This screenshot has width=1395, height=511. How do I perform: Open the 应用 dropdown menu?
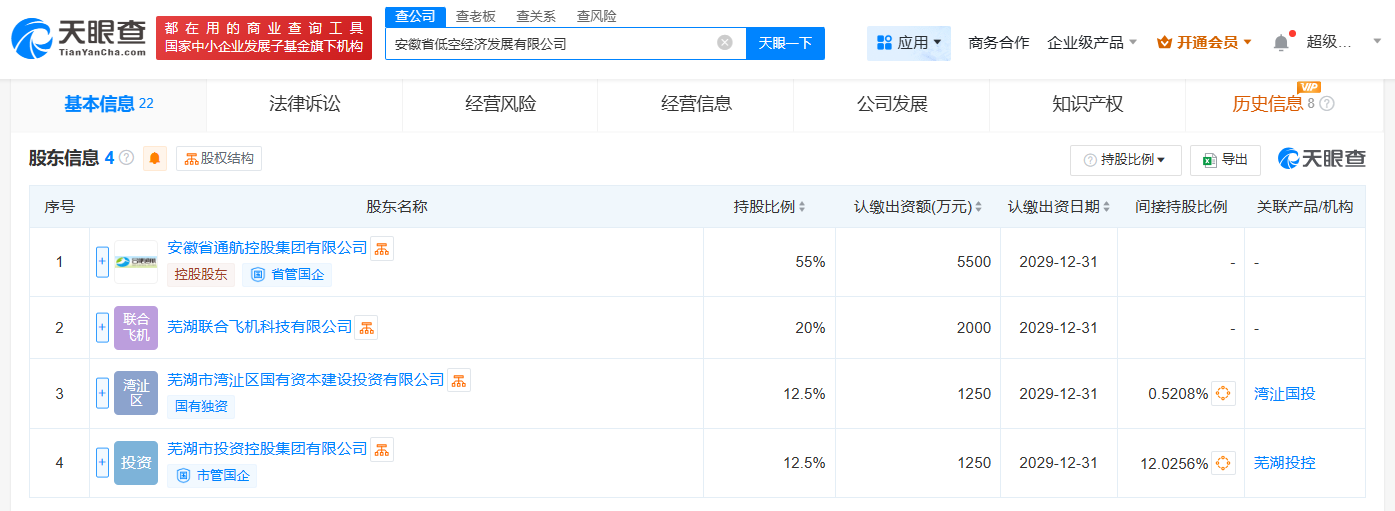tap(909, 43)
